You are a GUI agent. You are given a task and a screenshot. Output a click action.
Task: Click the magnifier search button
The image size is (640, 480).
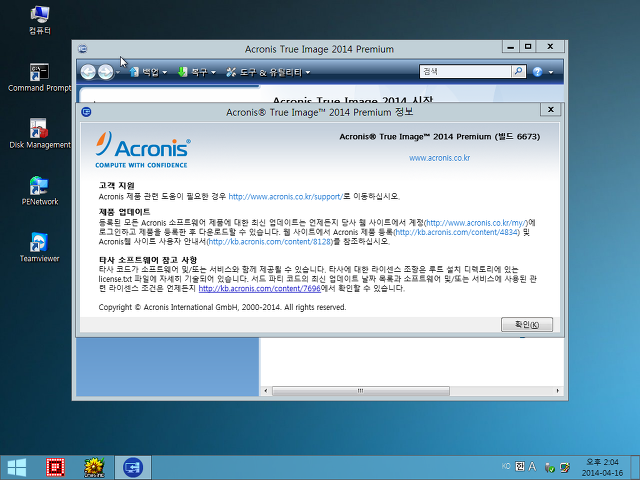(518, 71)
